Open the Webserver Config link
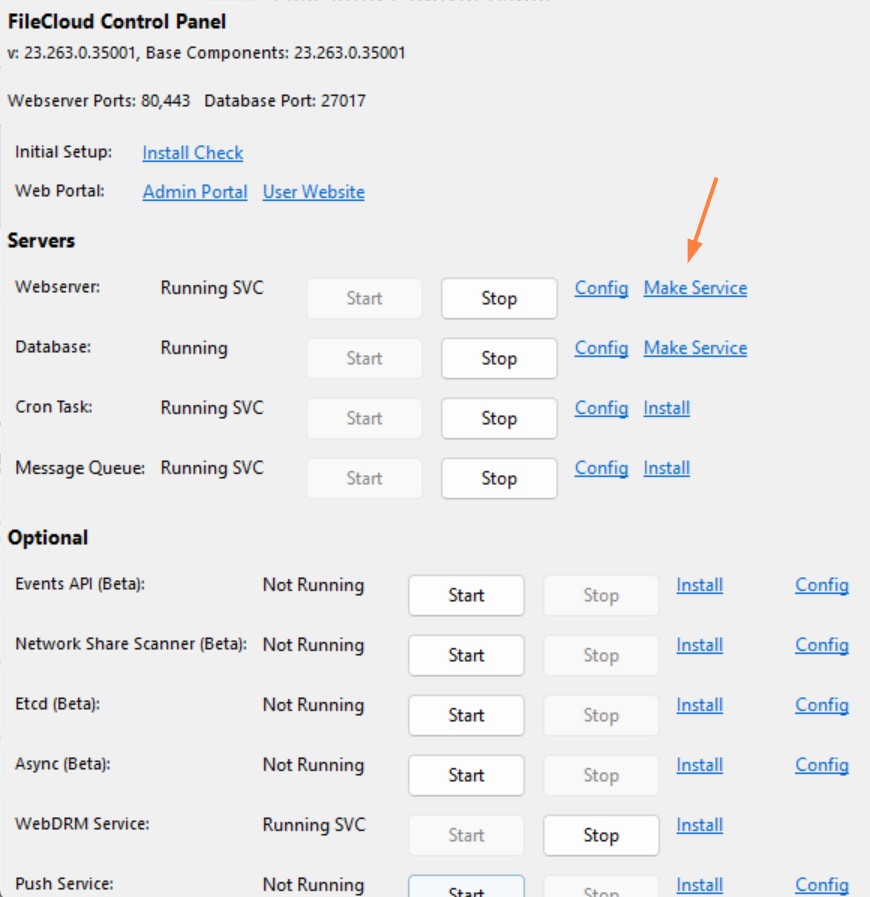The width and height of the screenshot is (870, 897). (x=601, y=288)
